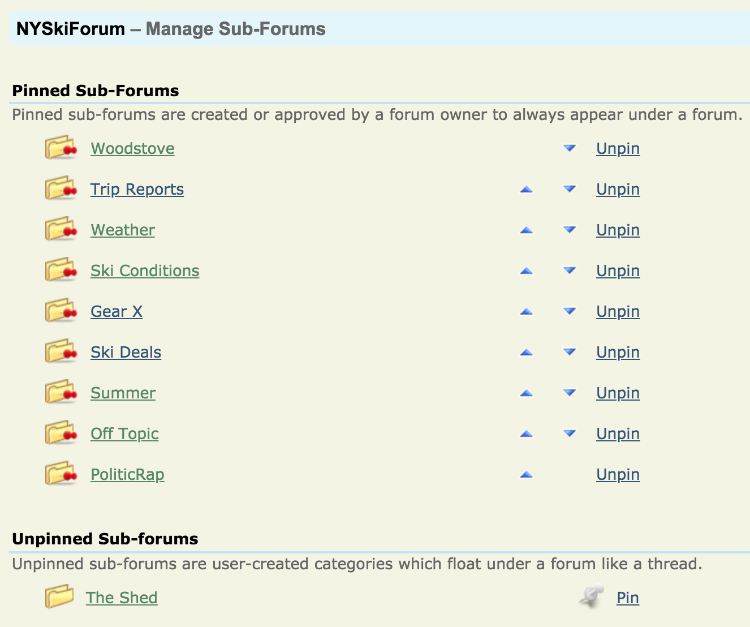Pin The Shed sub-forum

coord(627,598)
